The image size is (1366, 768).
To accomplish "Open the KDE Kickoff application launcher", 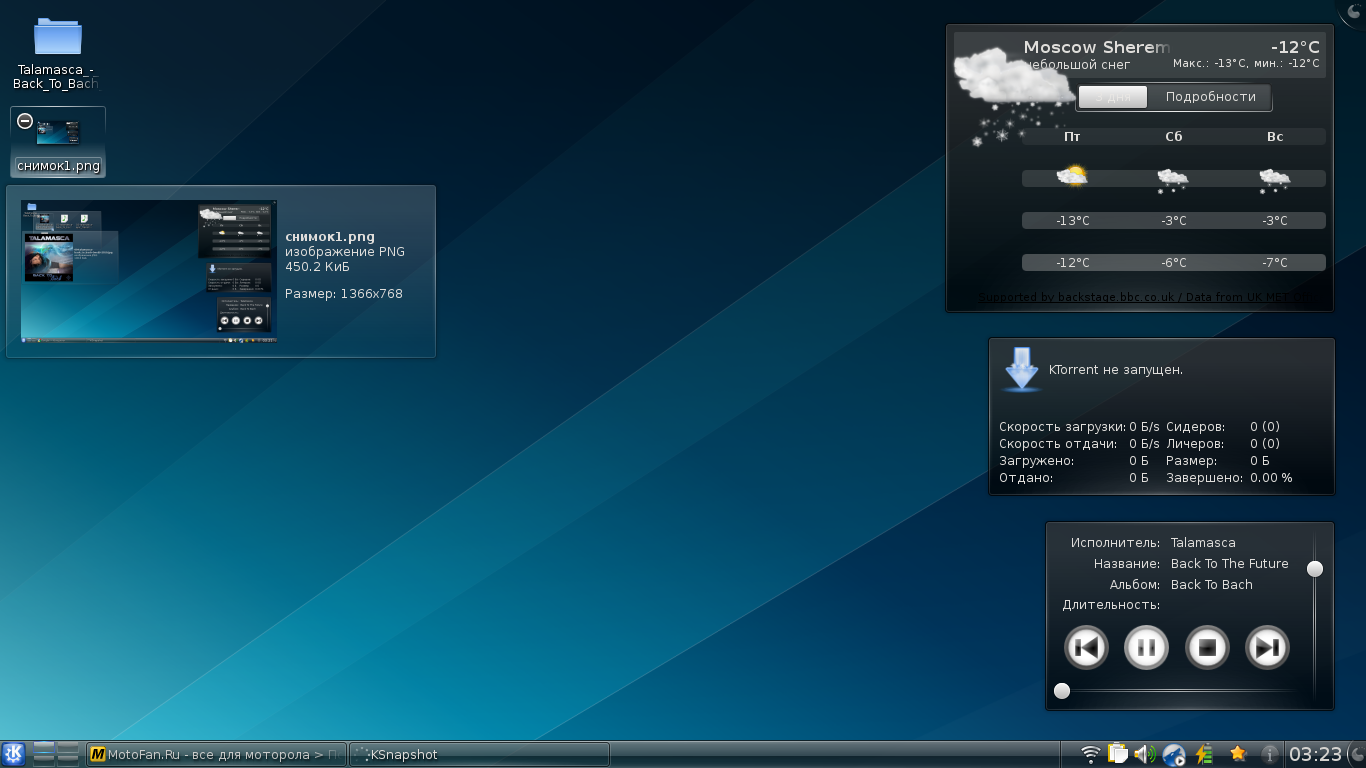I will (x=14, y=754).
